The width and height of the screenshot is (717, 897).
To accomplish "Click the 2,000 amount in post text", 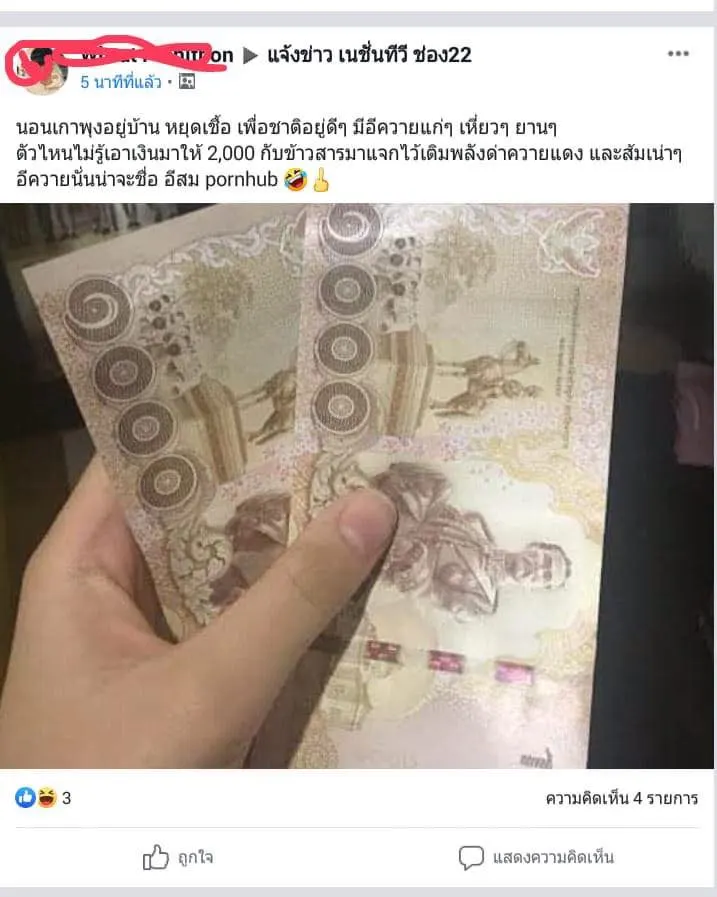I will (231, 154).
